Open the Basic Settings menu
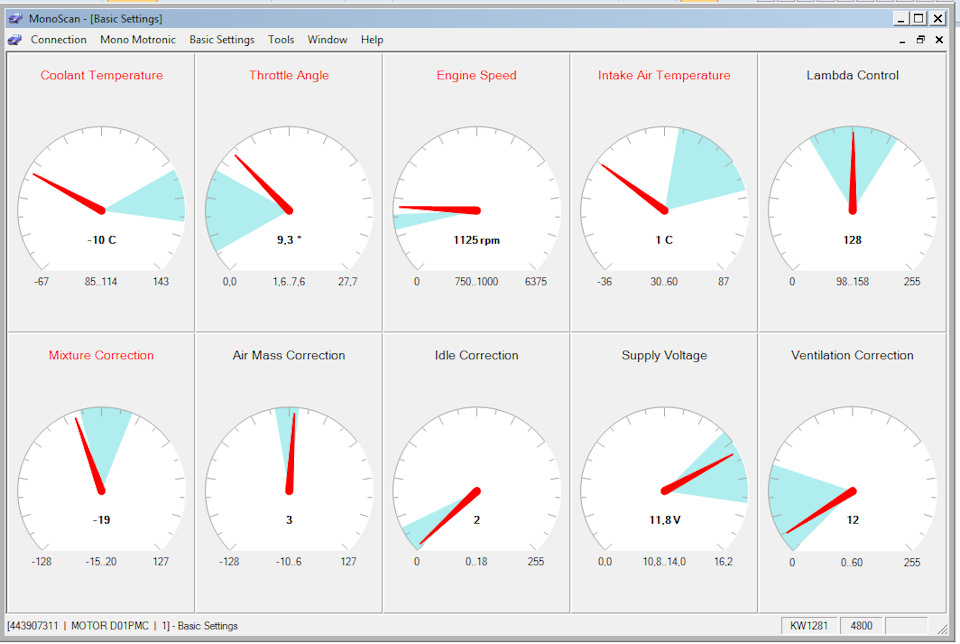Viewport: 960px width, 644px height. tap(222, 40)
